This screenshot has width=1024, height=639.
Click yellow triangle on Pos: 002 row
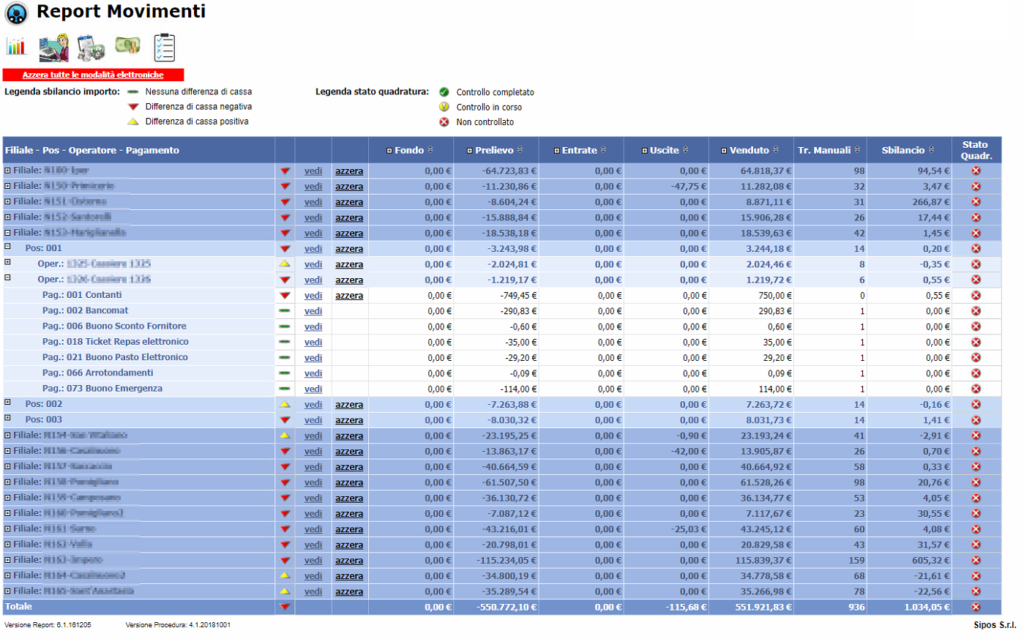click(285, 404)
